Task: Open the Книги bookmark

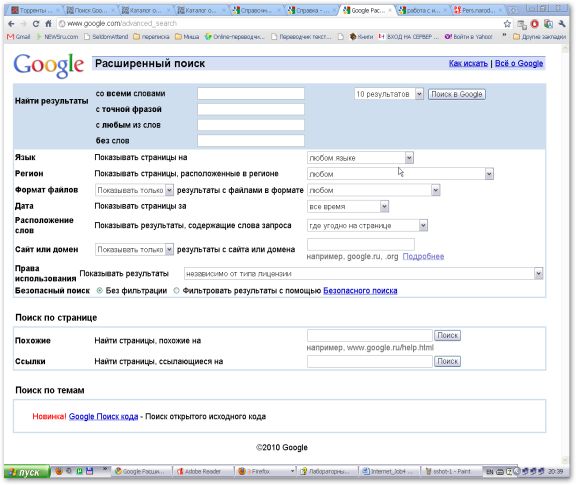Action: pos(361,37)
